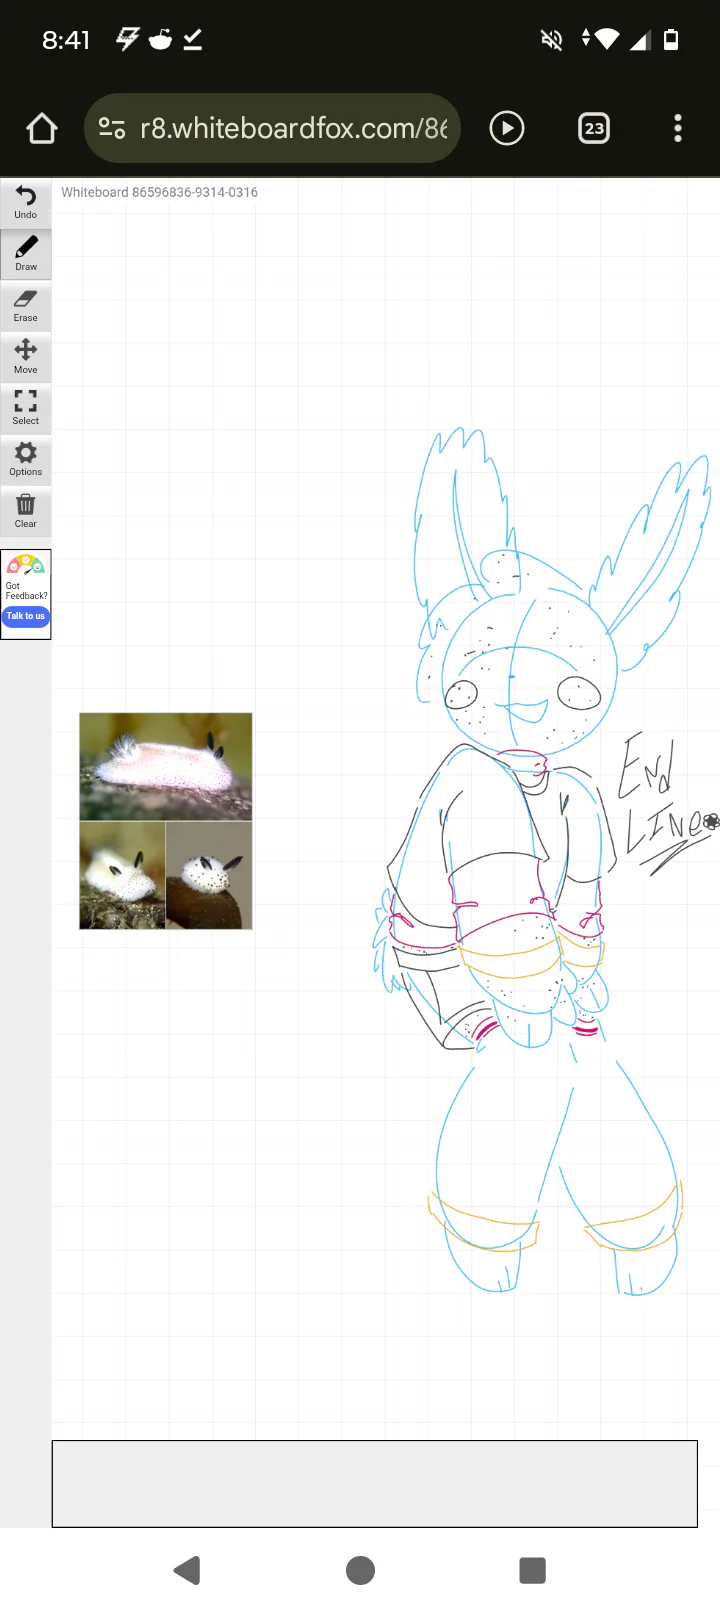The image size is (720, 1612).
Task: Tap the bottom-left sea bunny photo
Action: coord(122,876)
